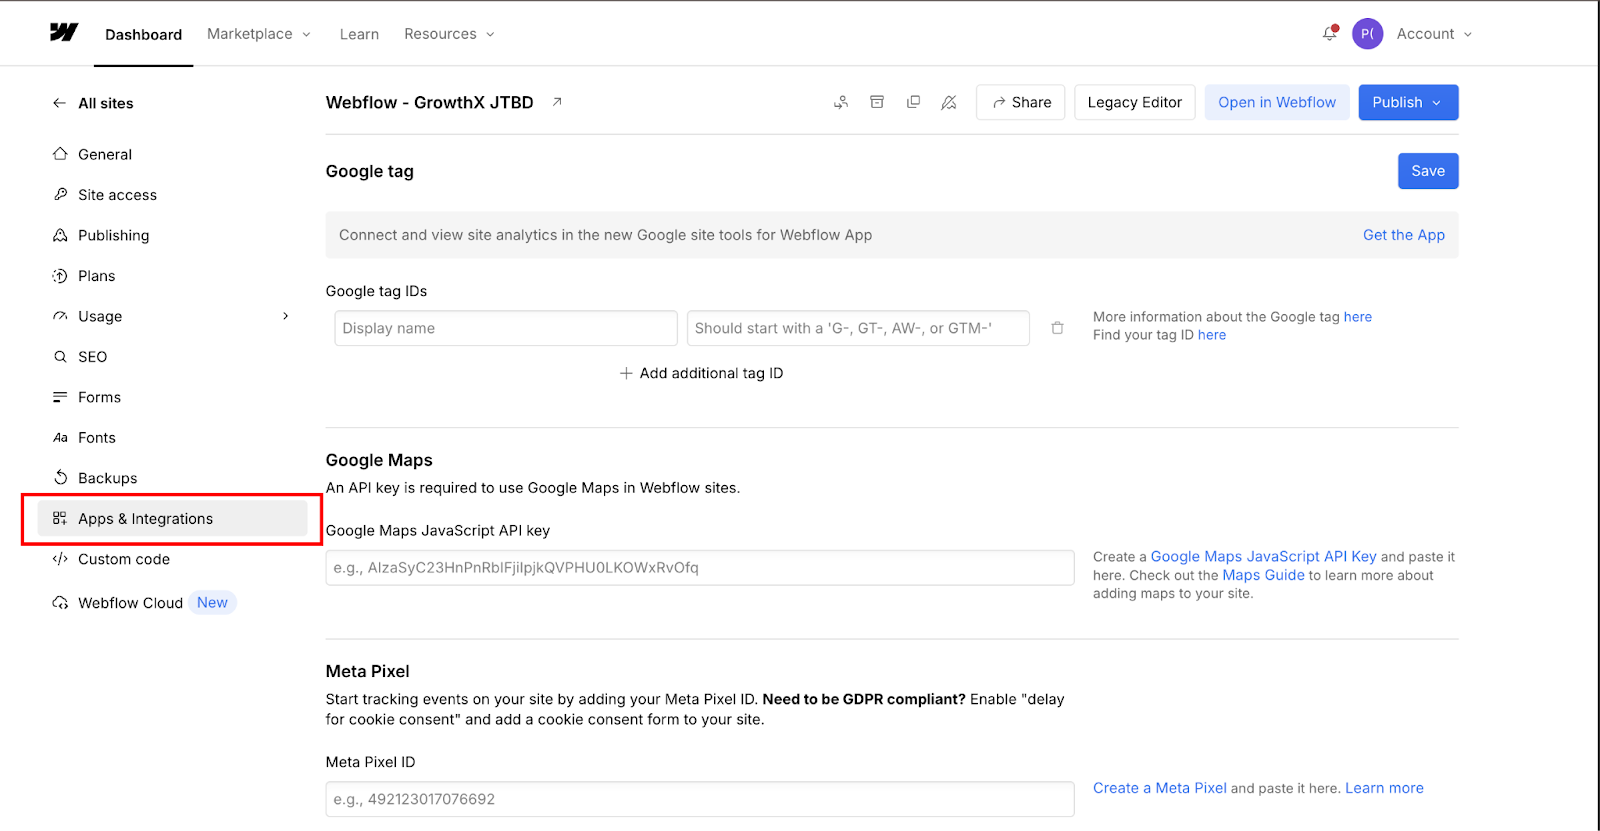Open the Site access settings
The height and width of the screenshot is (831, 1600).
point(117,195)
